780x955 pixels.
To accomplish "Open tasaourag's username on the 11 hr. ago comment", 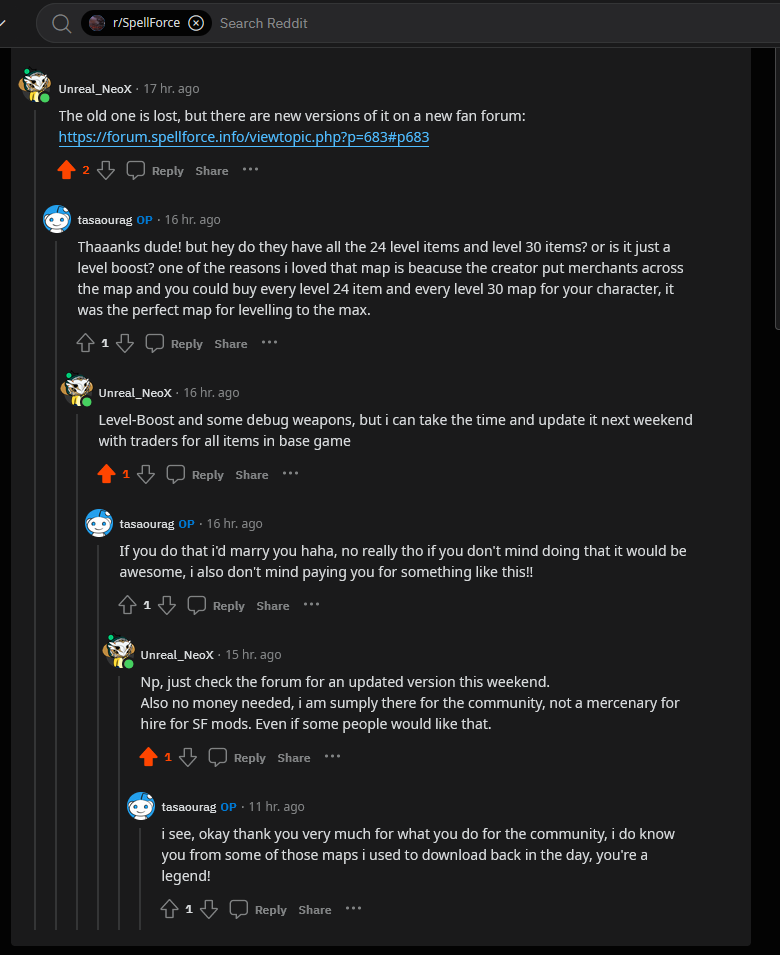I will (x=189, y=807).
